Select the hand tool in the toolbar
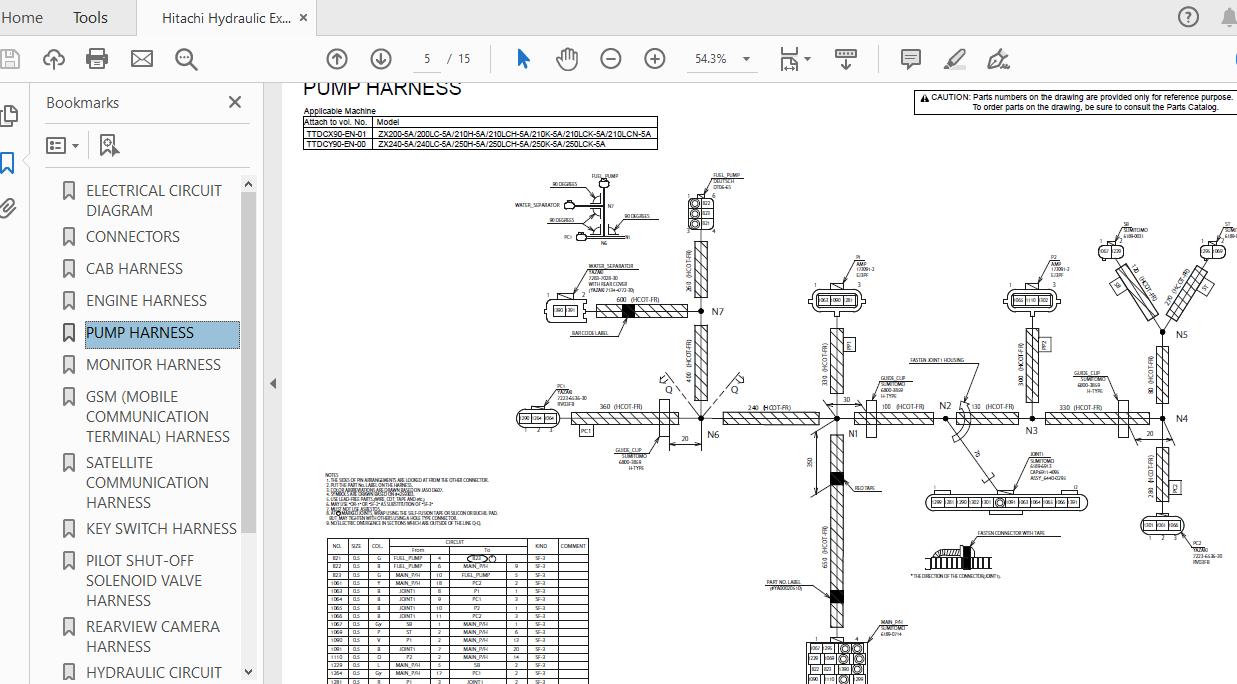Image resolution: width=1237 pixels, height=684 pixels. click(x=567, y=58)
